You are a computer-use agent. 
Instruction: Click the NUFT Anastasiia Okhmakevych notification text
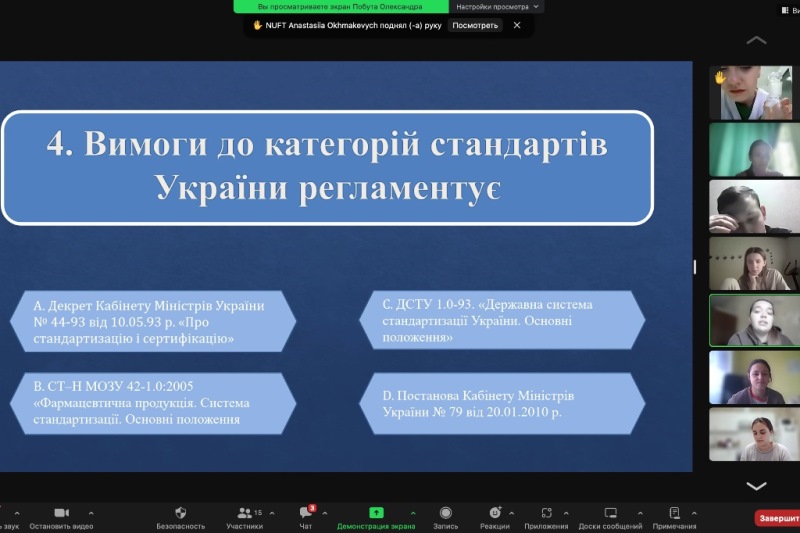point(353,25)
